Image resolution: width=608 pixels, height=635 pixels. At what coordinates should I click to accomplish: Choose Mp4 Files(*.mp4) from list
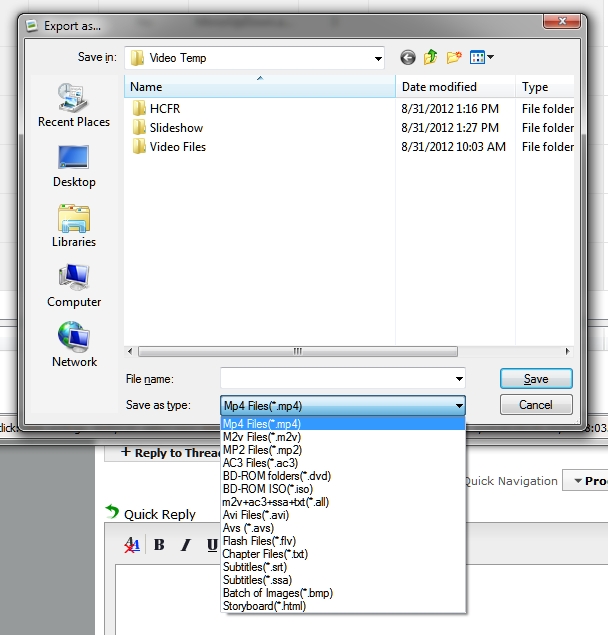[x=343, y=424]
